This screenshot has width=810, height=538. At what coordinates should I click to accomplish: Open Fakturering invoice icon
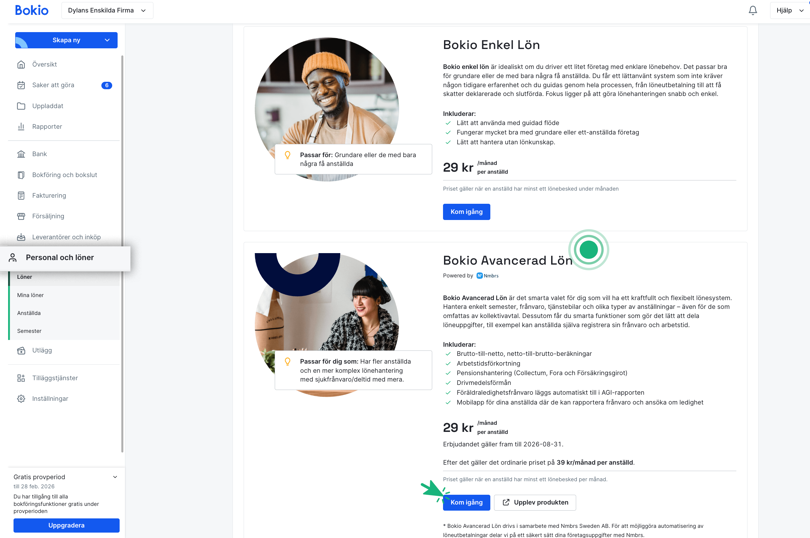click(x=21, y=195)
